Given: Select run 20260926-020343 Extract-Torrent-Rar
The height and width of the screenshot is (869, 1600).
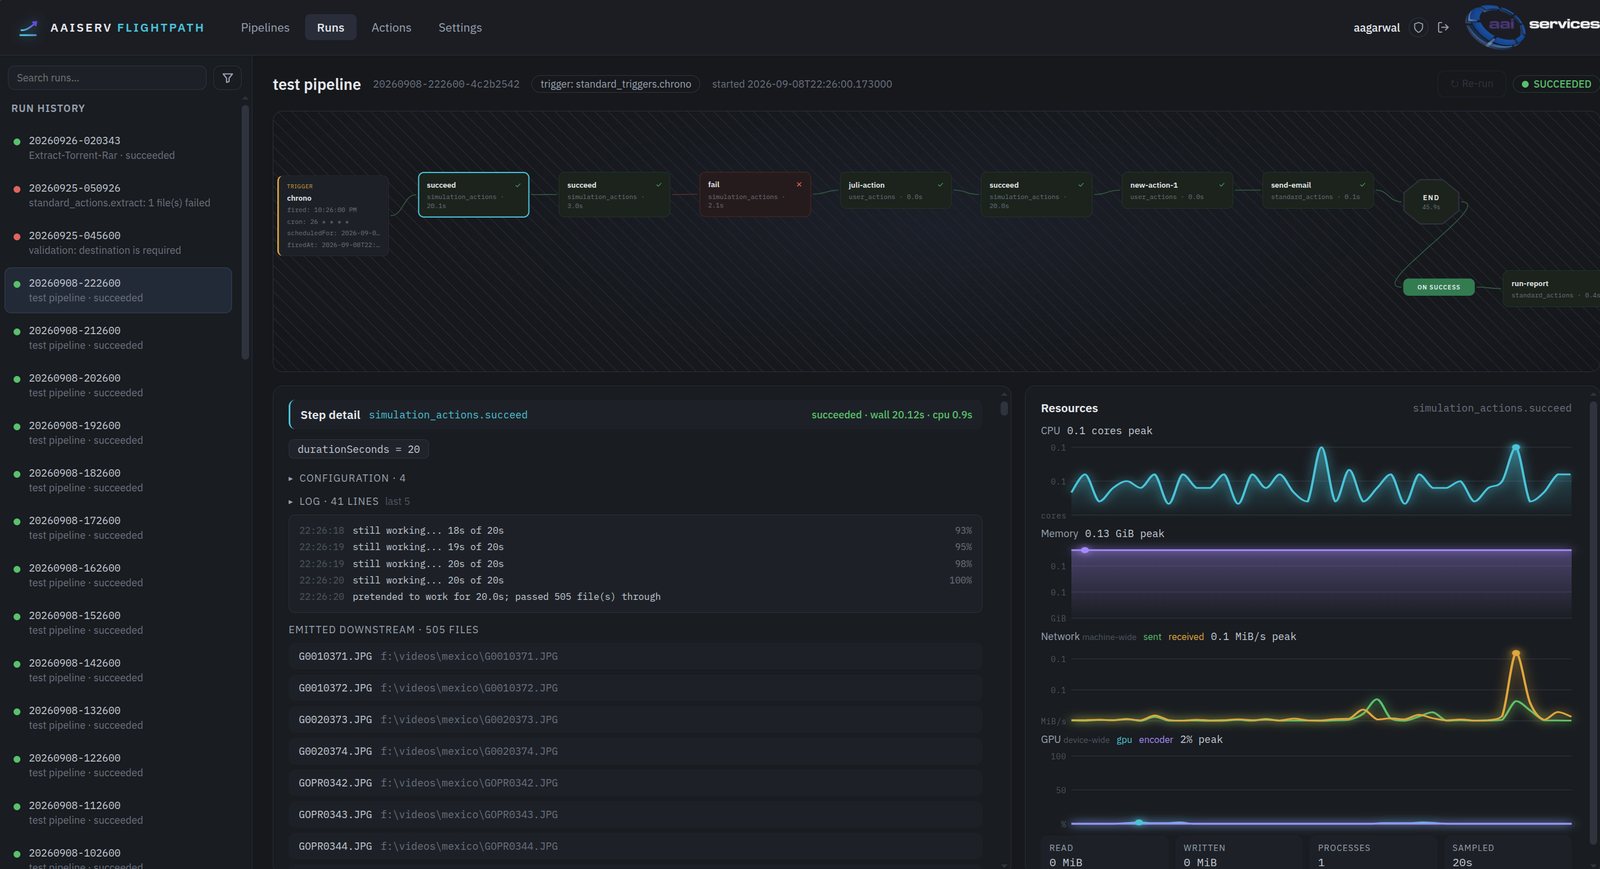Looking at the screenshot, I should 118,148.
